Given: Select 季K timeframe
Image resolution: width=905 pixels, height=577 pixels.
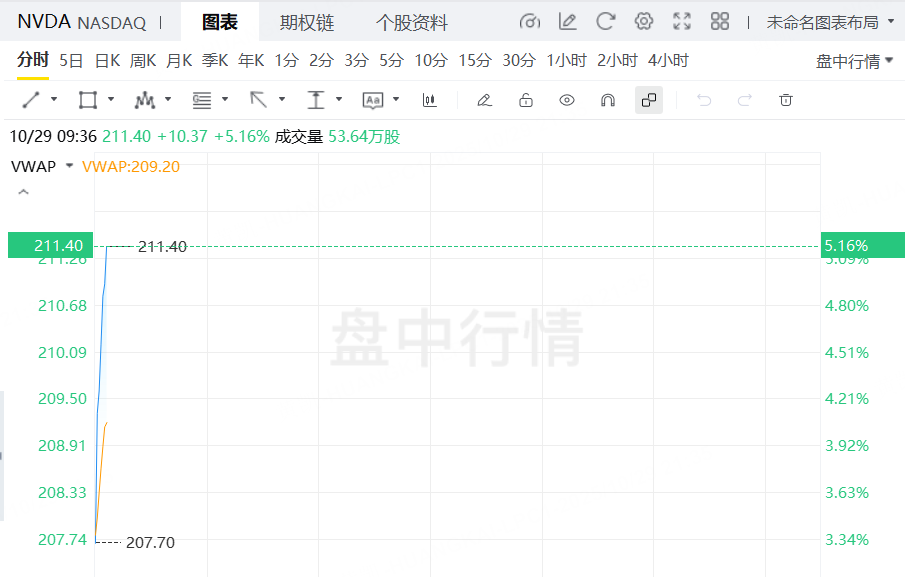Looking at the screenshot, I should (215, 60).
